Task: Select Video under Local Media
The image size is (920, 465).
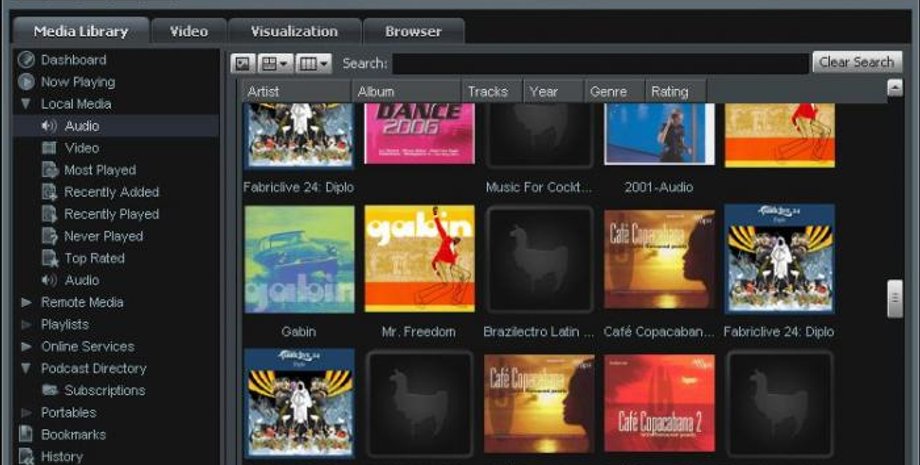Action: pyautogui.click(x=81, y=148)
